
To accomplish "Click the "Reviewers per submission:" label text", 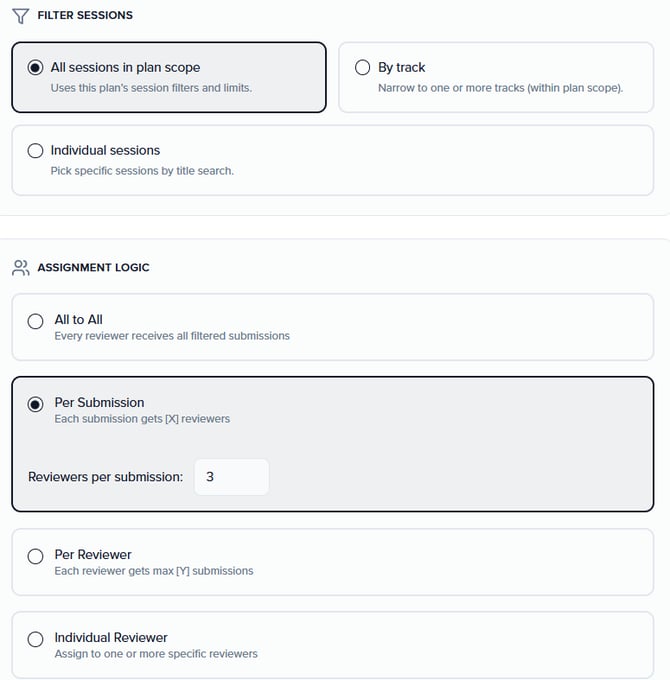I will coord(105,477).
